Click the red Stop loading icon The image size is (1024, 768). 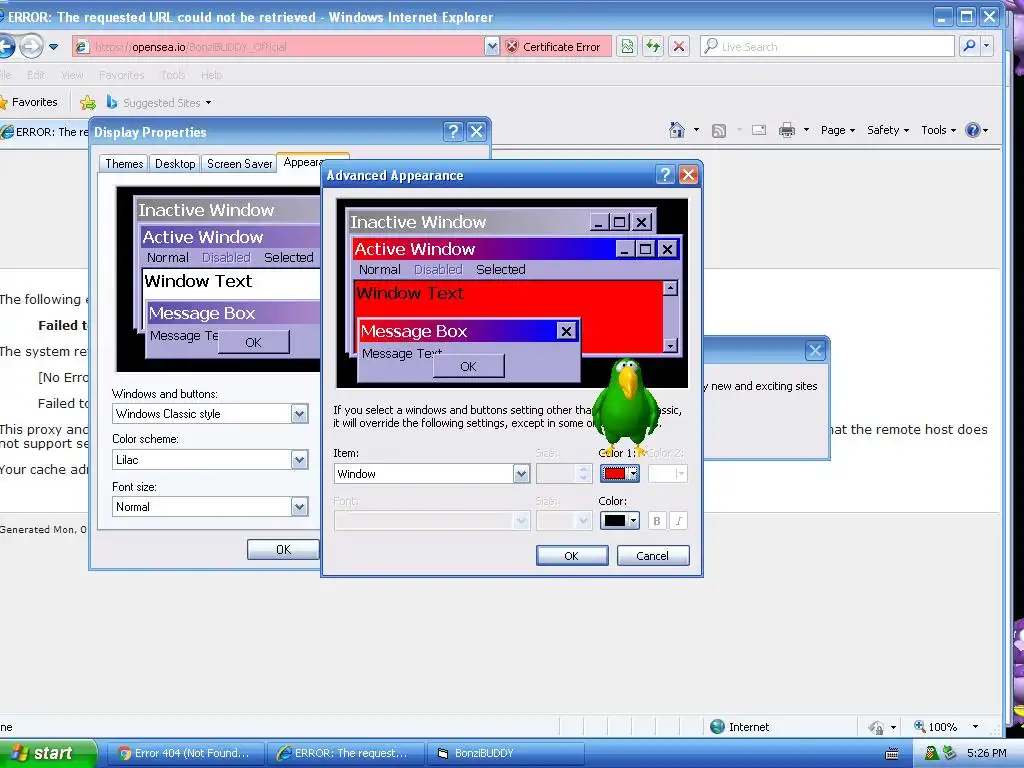[679, 46]
